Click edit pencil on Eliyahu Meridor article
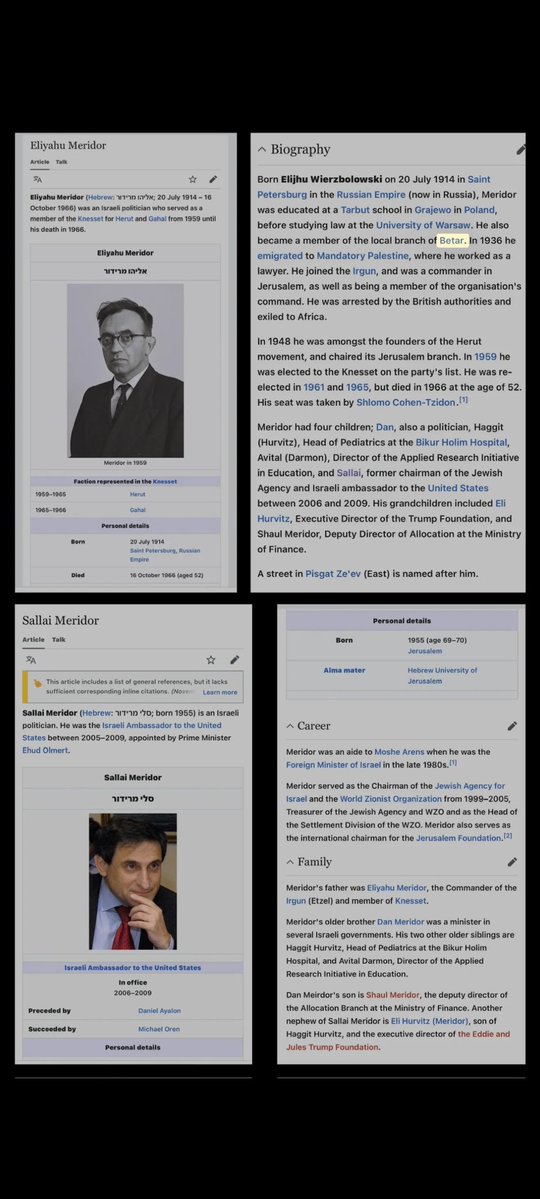 (213, 180)
